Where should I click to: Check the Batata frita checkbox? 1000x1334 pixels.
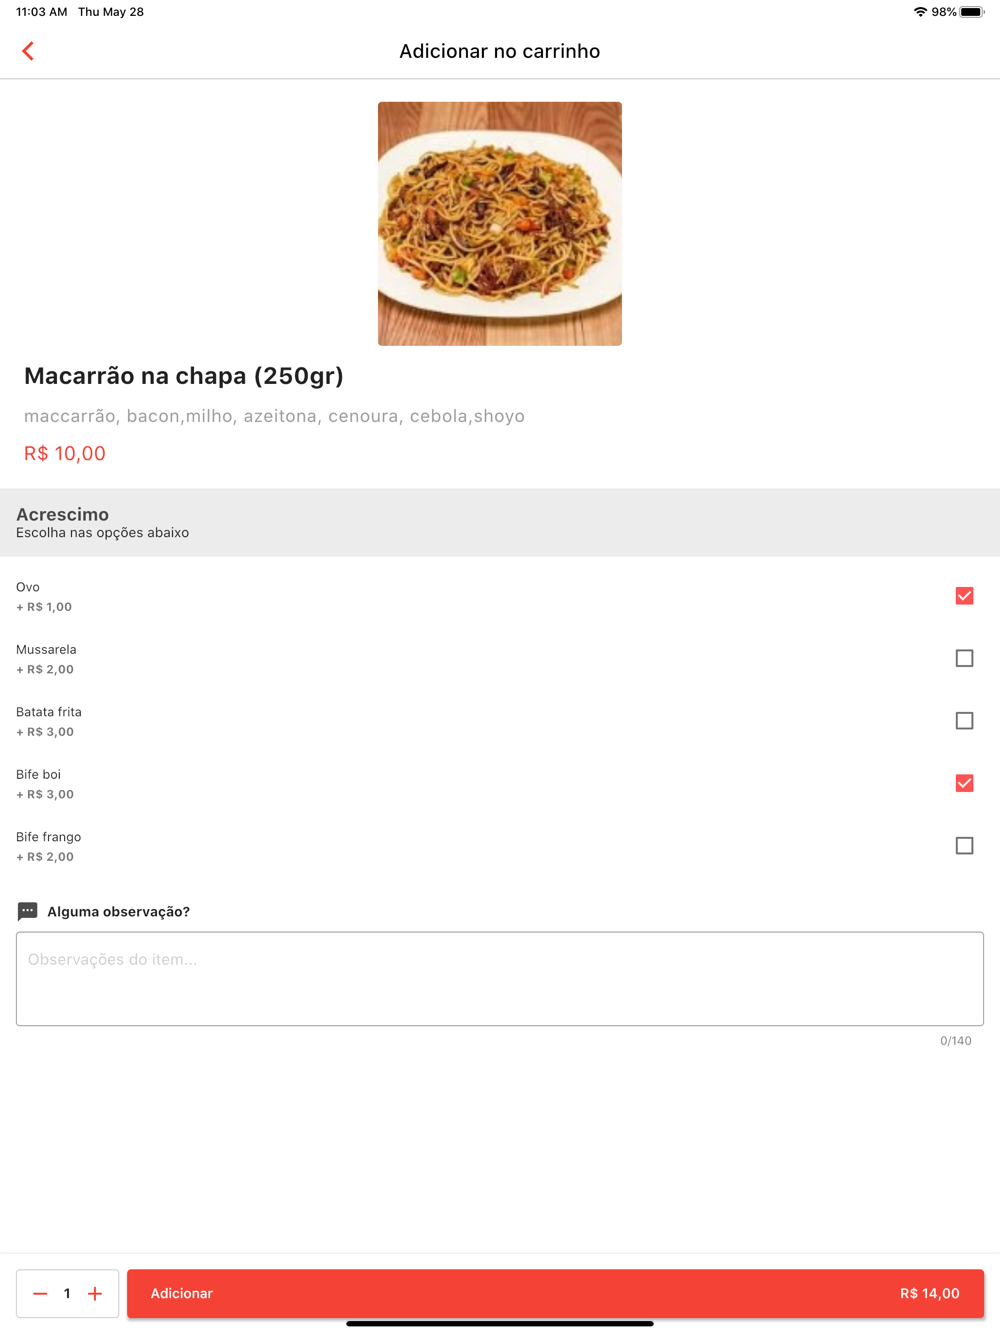964,721
